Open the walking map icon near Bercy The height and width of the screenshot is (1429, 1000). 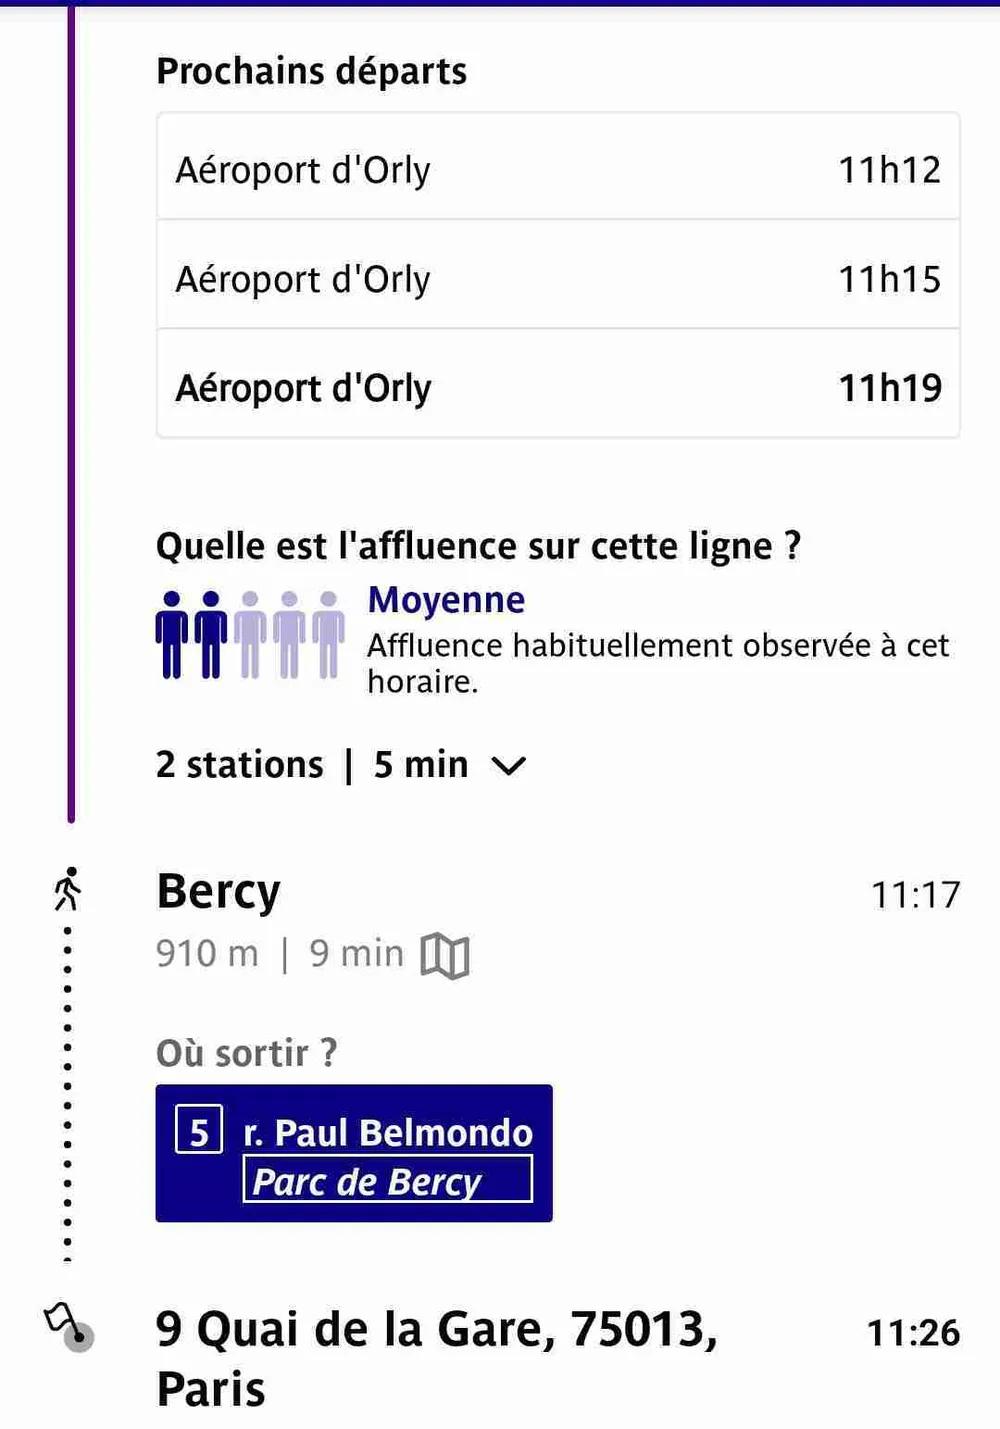pyautogui.click(x=445, y=955)
